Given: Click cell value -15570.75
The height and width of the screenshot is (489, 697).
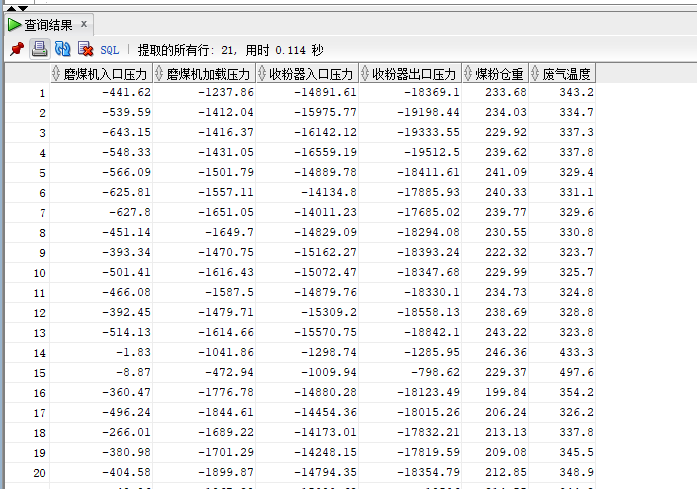Looking at the screenshot, I should [325, 332].
